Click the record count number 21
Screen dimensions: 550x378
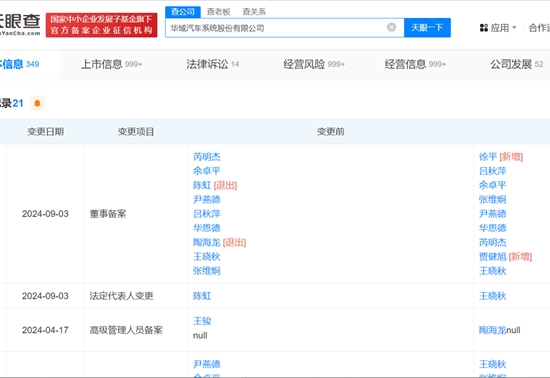click(x=18, y=103)
